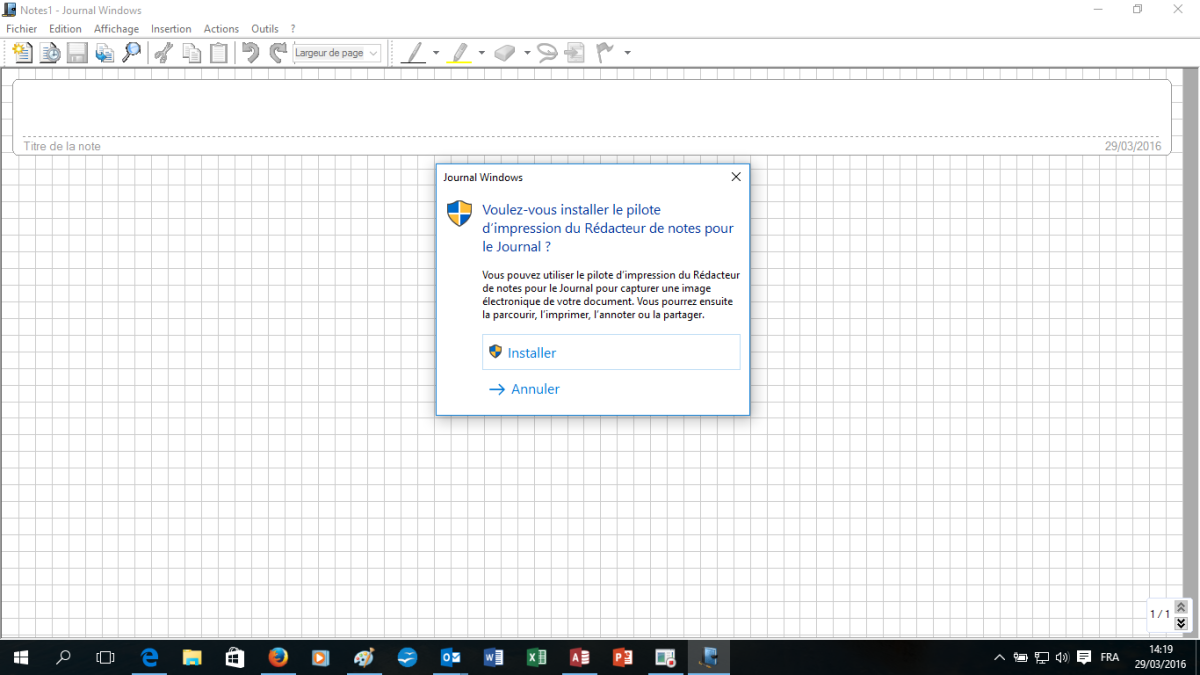Launch Firefox from taskbar

tap(278, 657)
